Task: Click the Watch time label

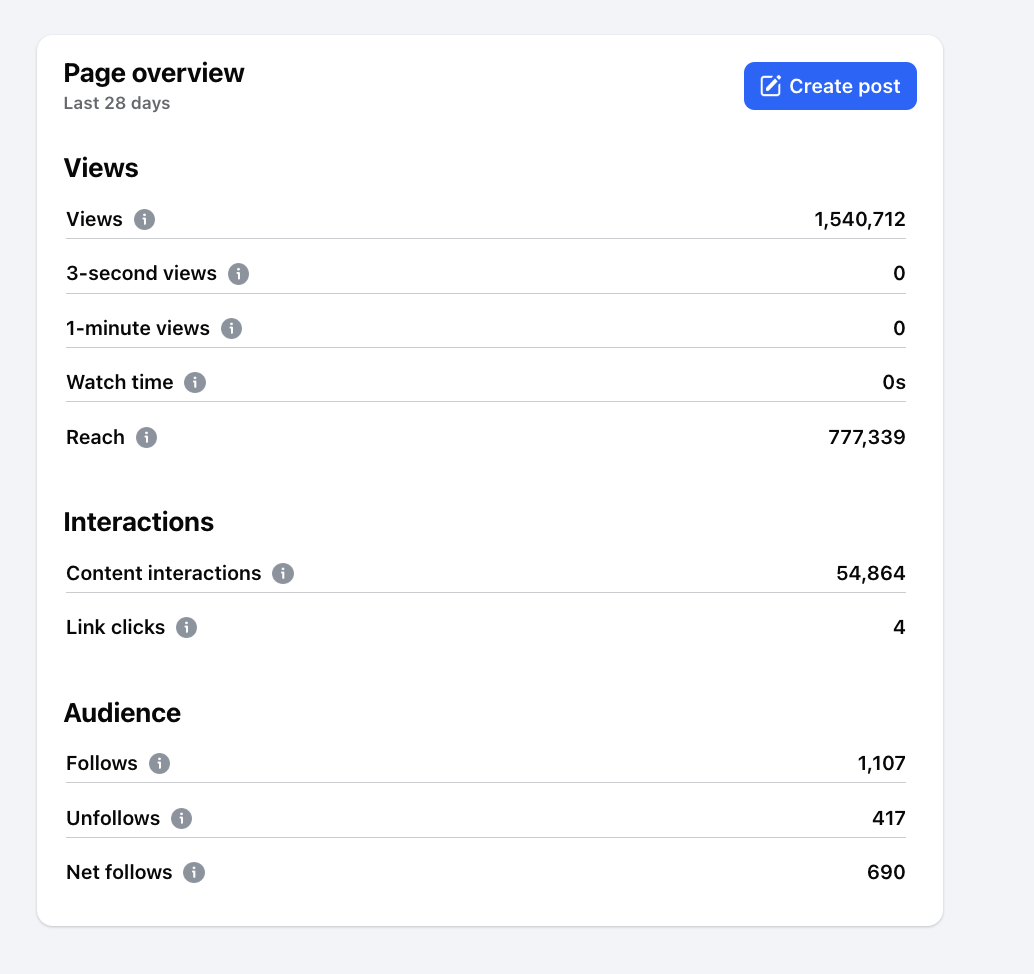Action: coord(119,382)
